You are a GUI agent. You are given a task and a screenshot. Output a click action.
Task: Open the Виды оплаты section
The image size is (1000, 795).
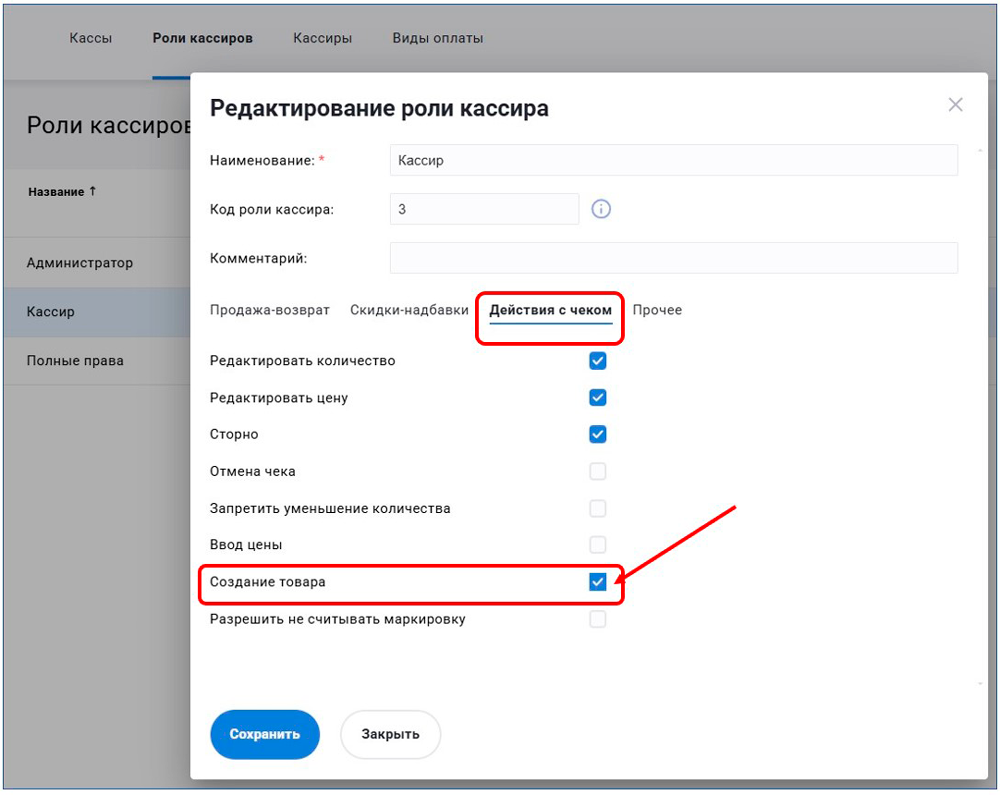tap(437, 38)
